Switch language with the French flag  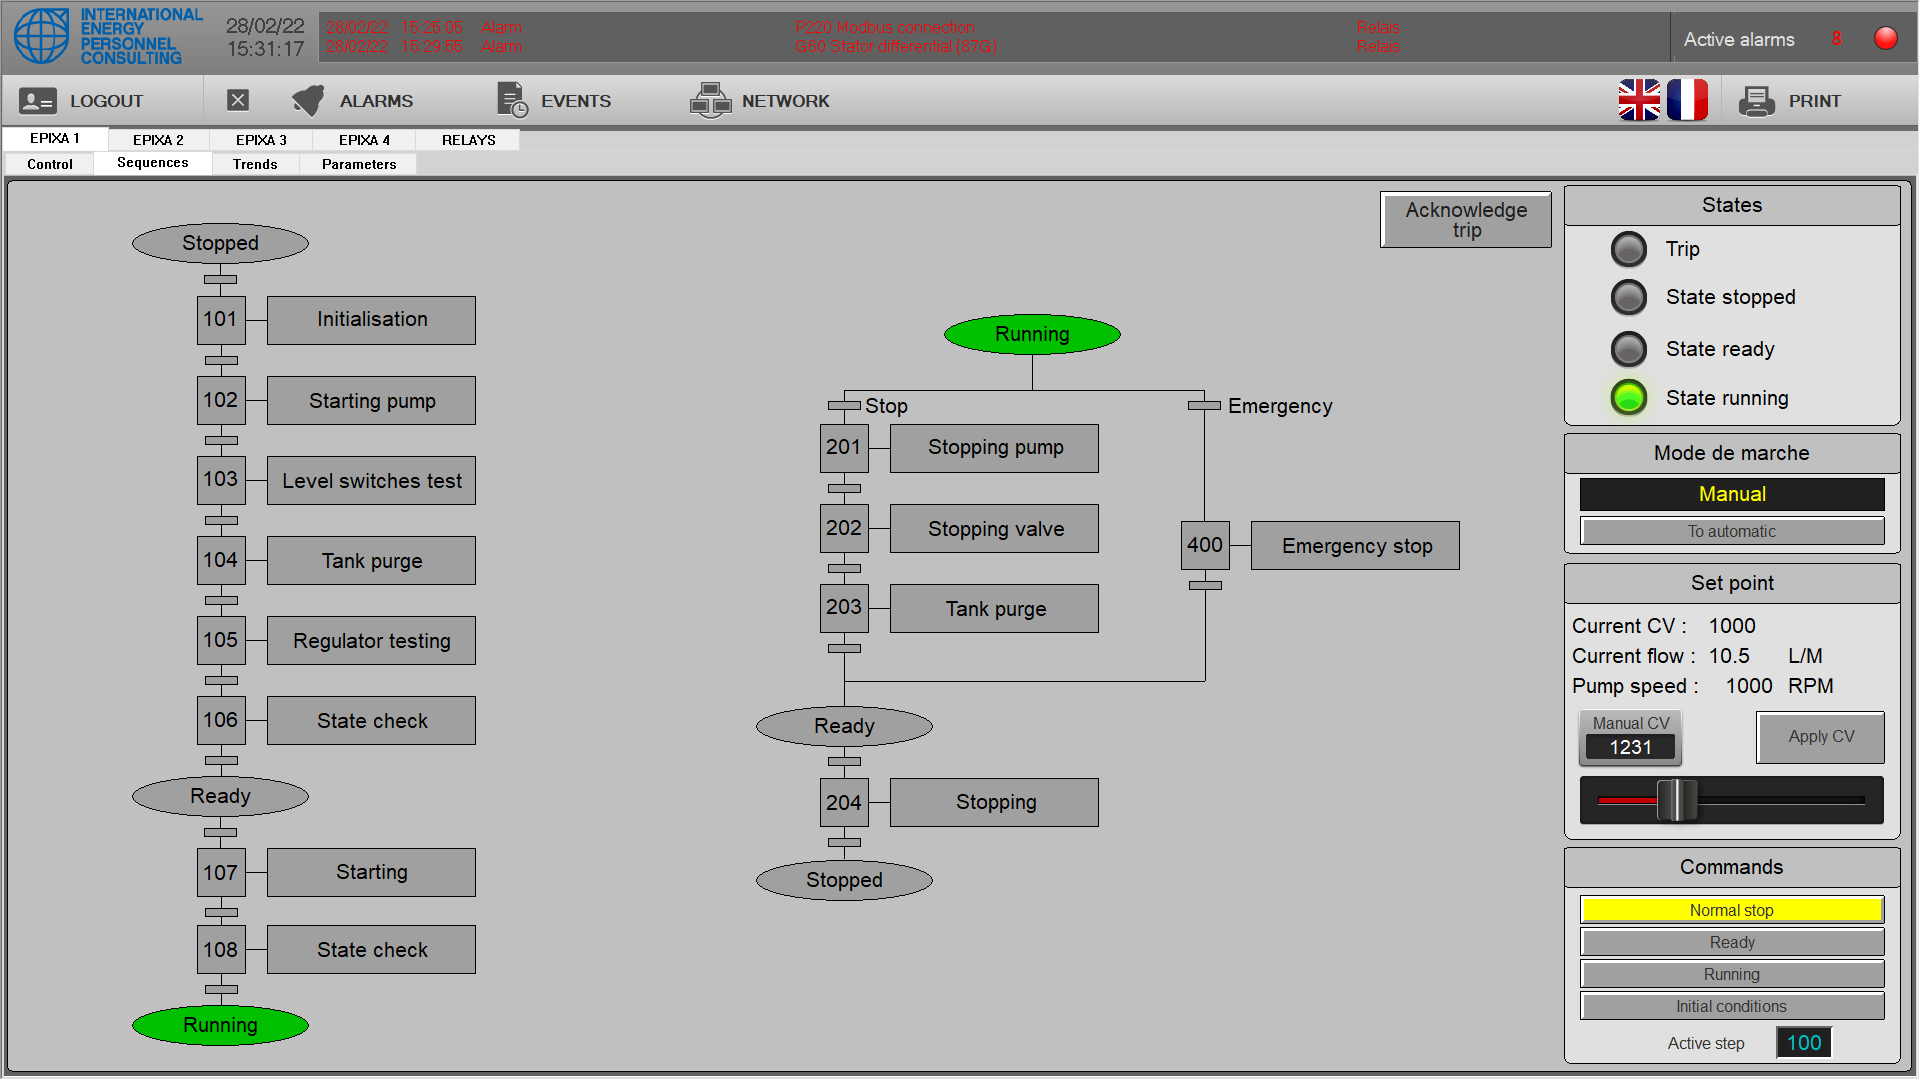pos(1687,100)
